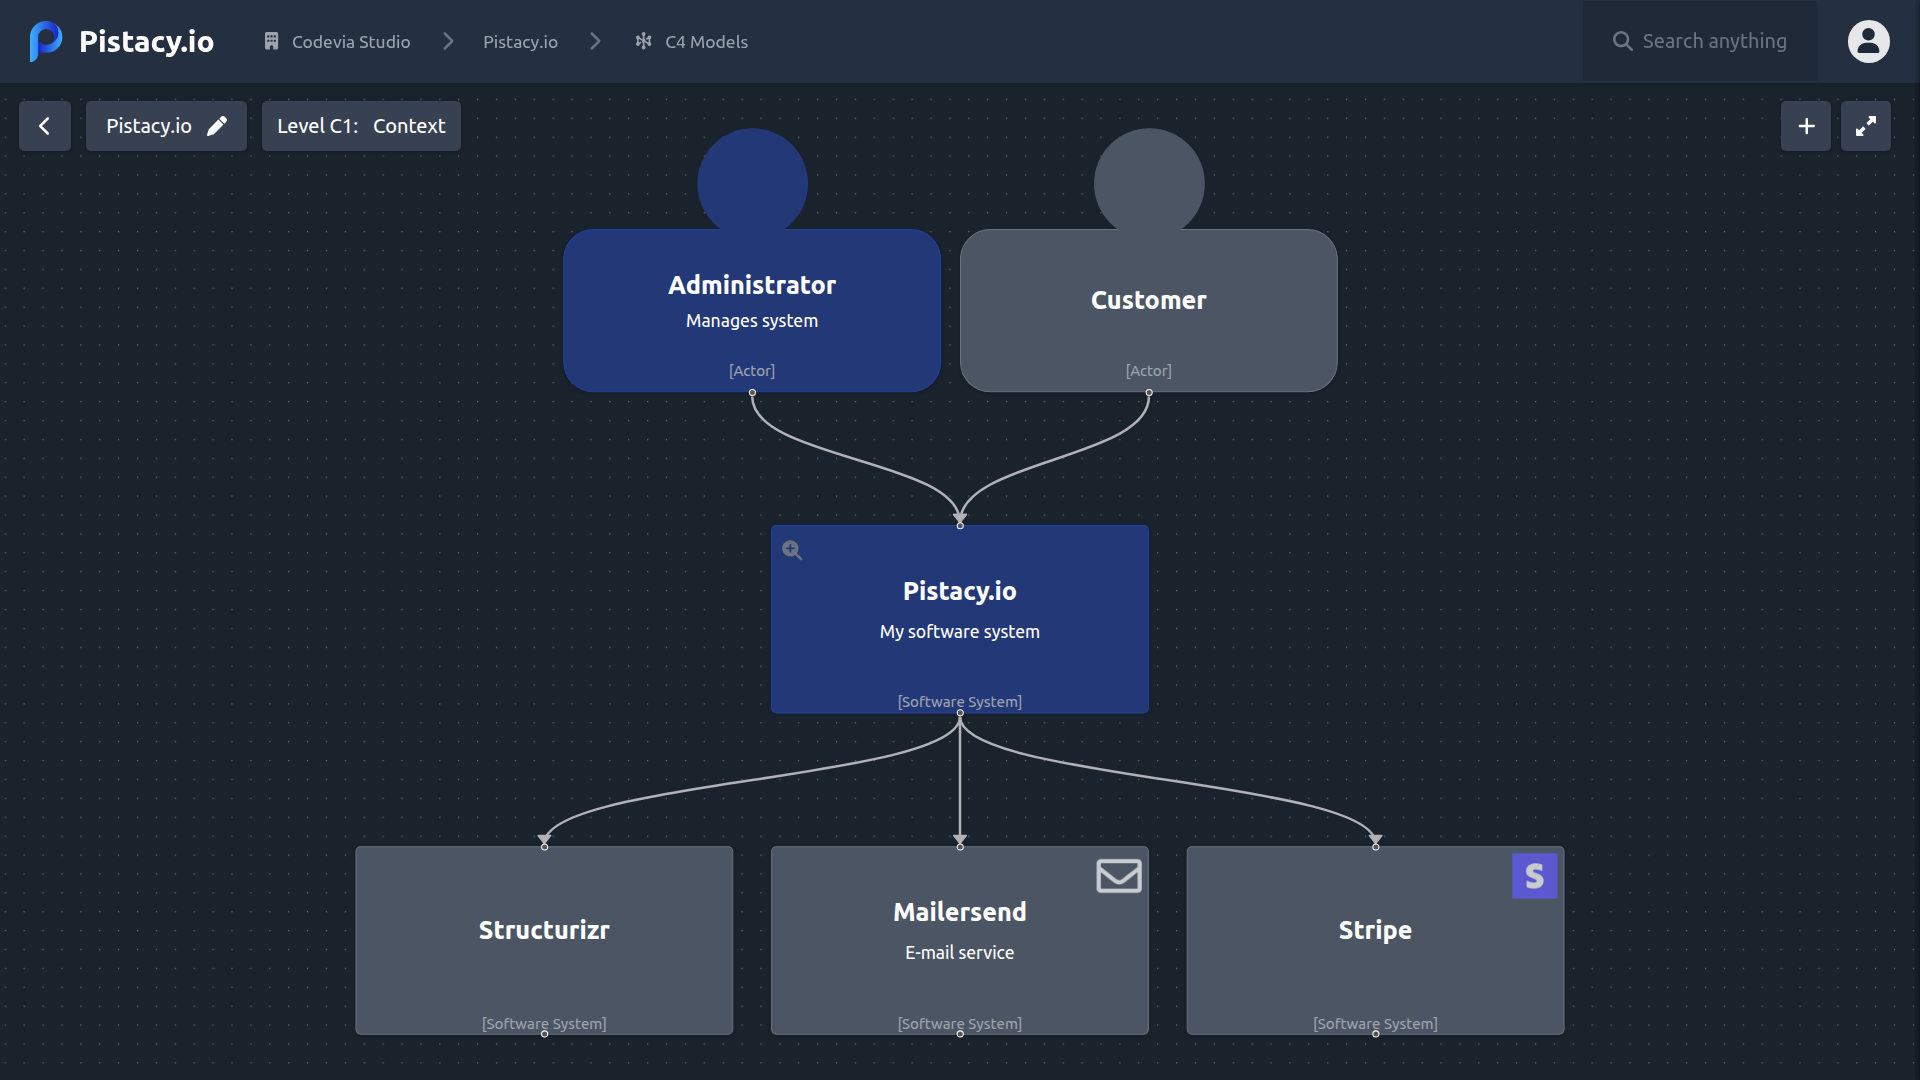Click the pencil edit icon beside Pistacy.io
Screen dimensions: 1920x1080
click(217, 126)
